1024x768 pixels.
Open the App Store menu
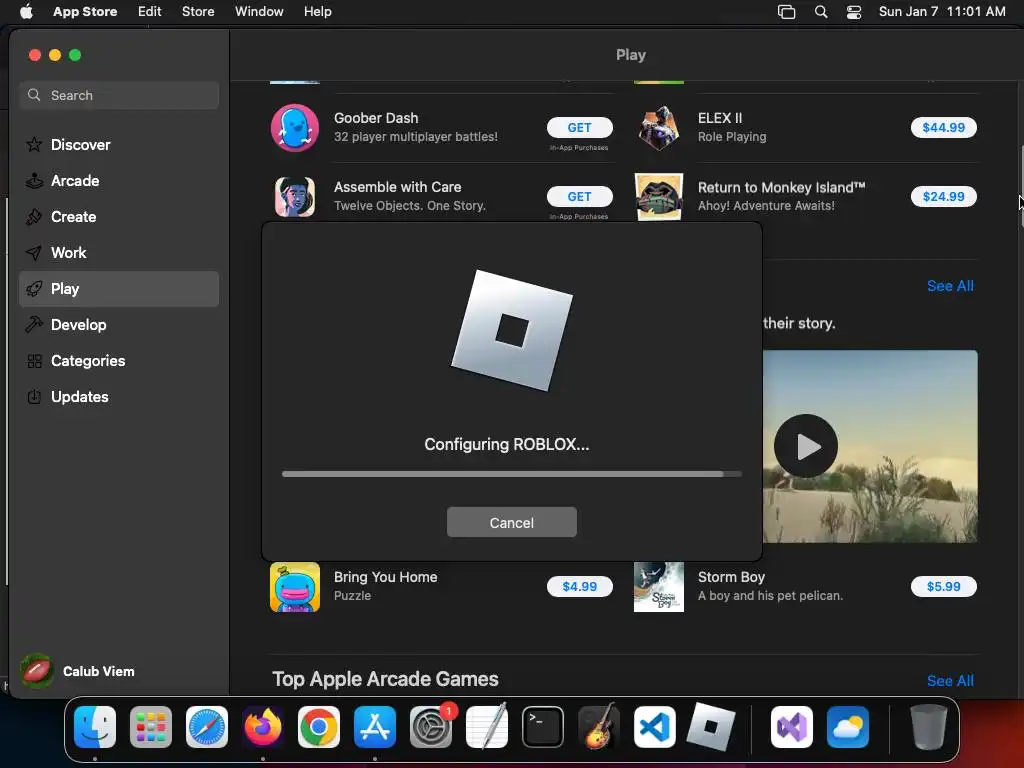coord(85,12)
